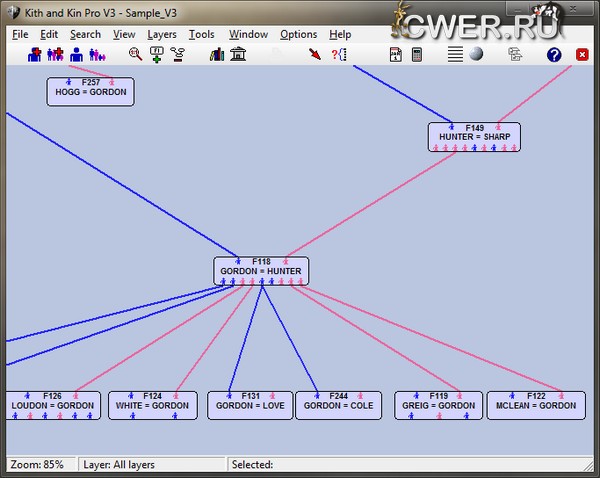Open the Window menu
The image size is (600, 478).
248,34
